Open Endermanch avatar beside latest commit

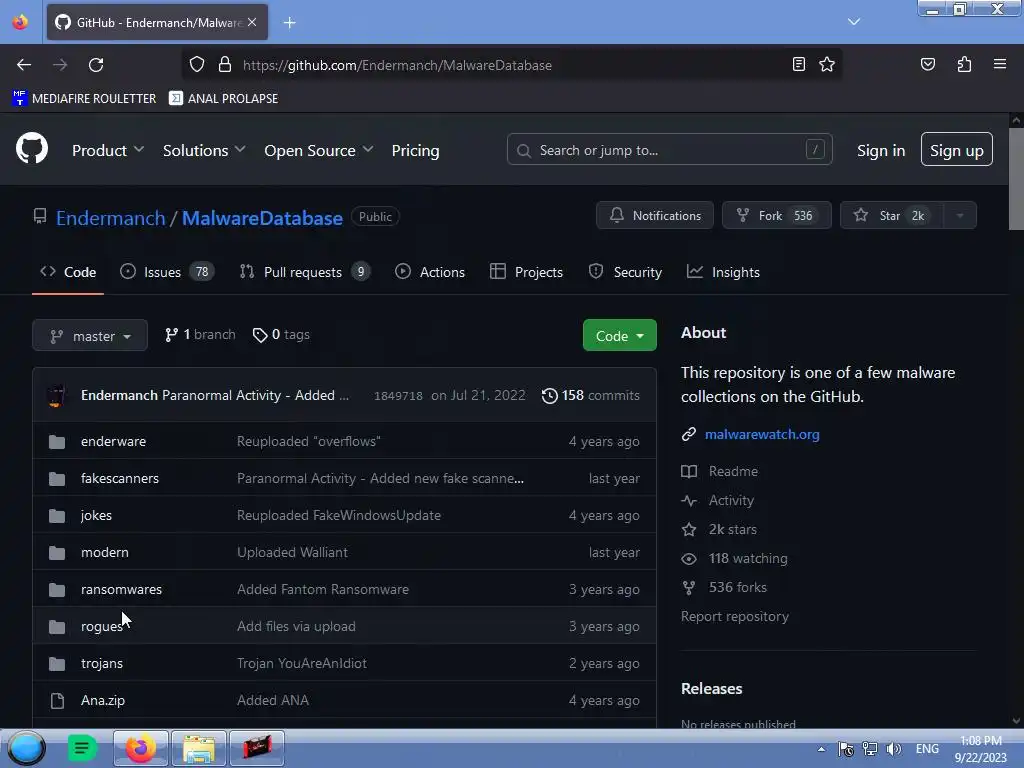pyautogui.click(x=57, y=395)
